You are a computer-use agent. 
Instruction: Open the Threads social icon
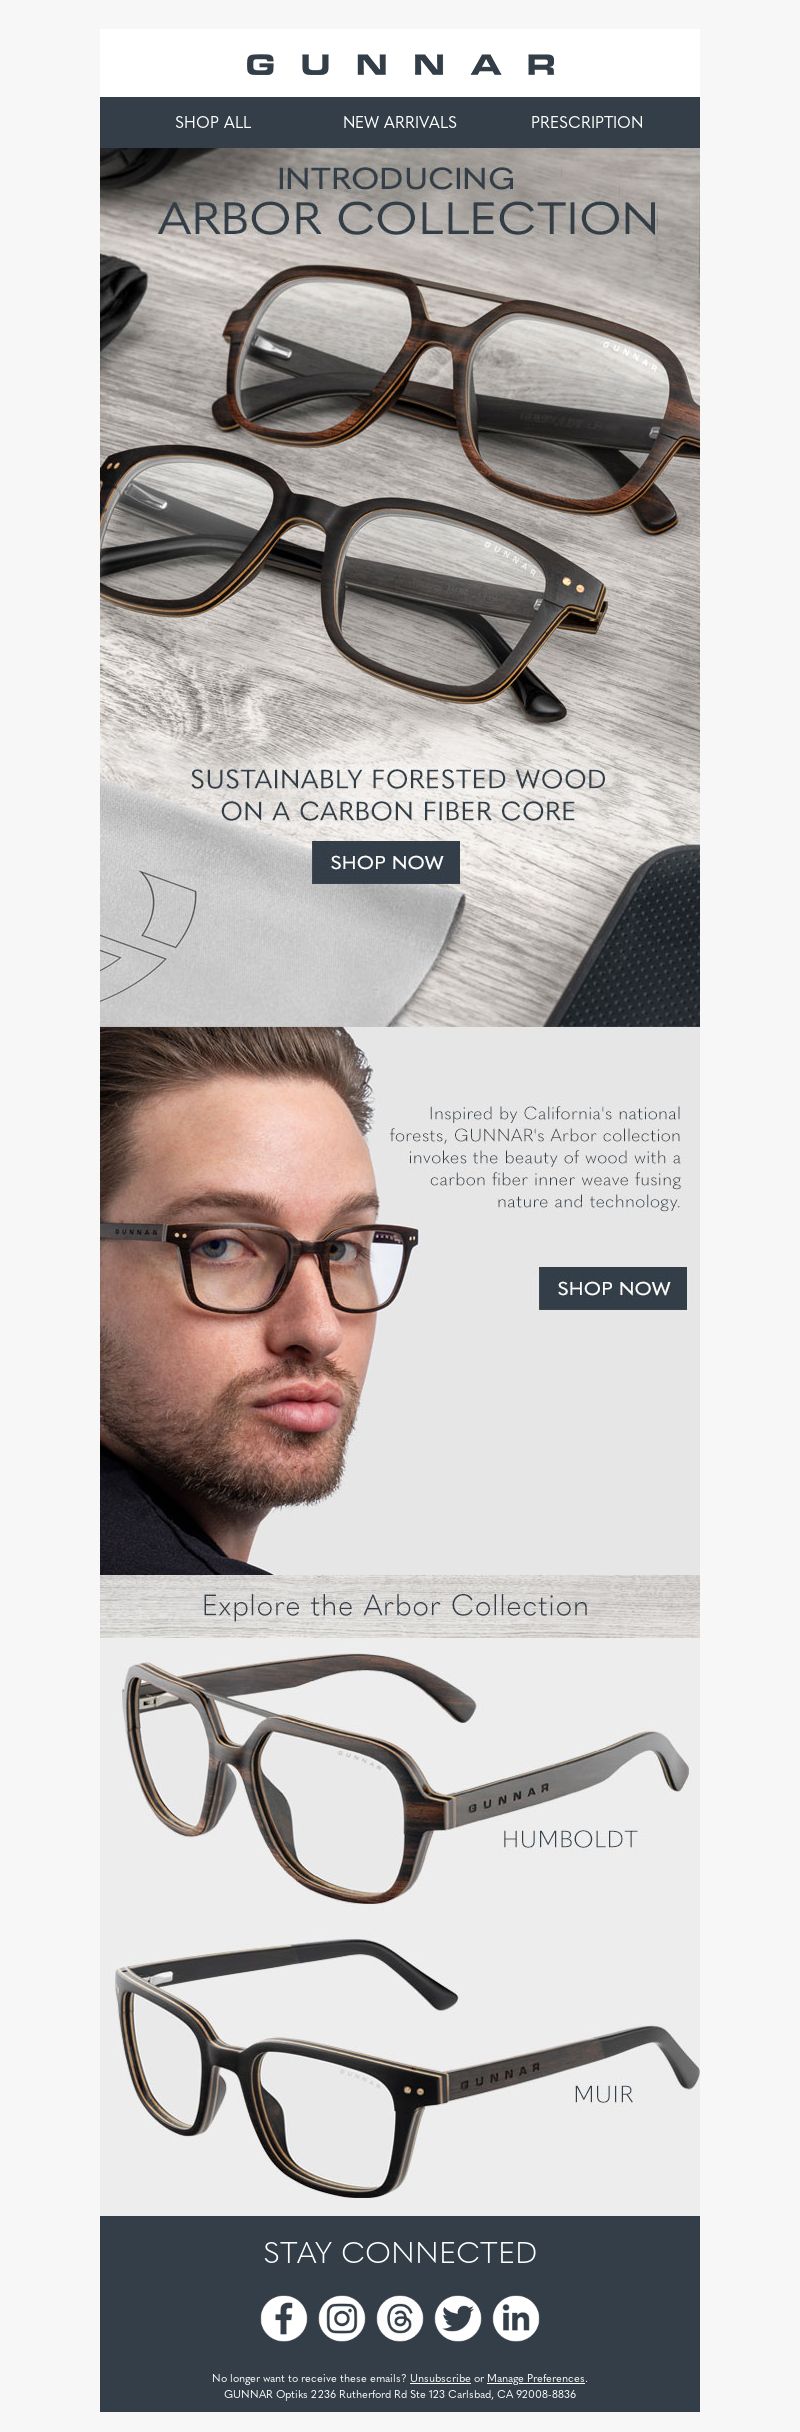(x=400, y=2317)
